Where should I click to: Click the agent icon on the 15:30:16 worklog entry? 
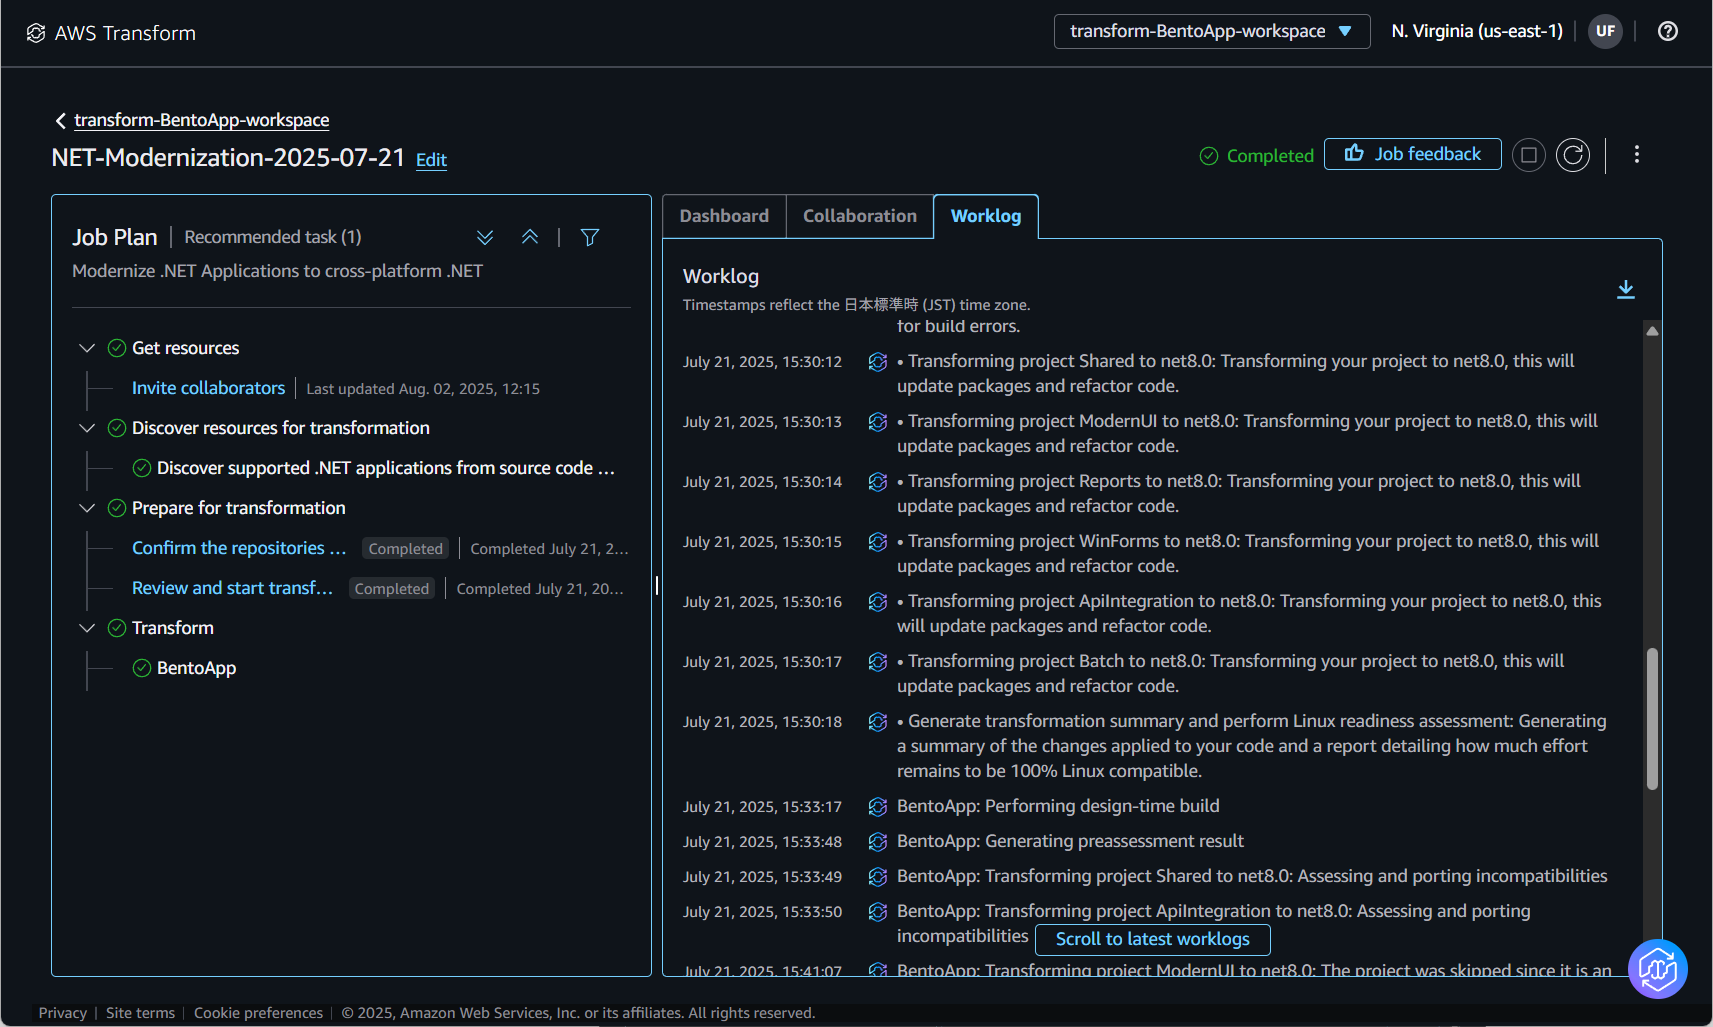[x=878, y=602]
